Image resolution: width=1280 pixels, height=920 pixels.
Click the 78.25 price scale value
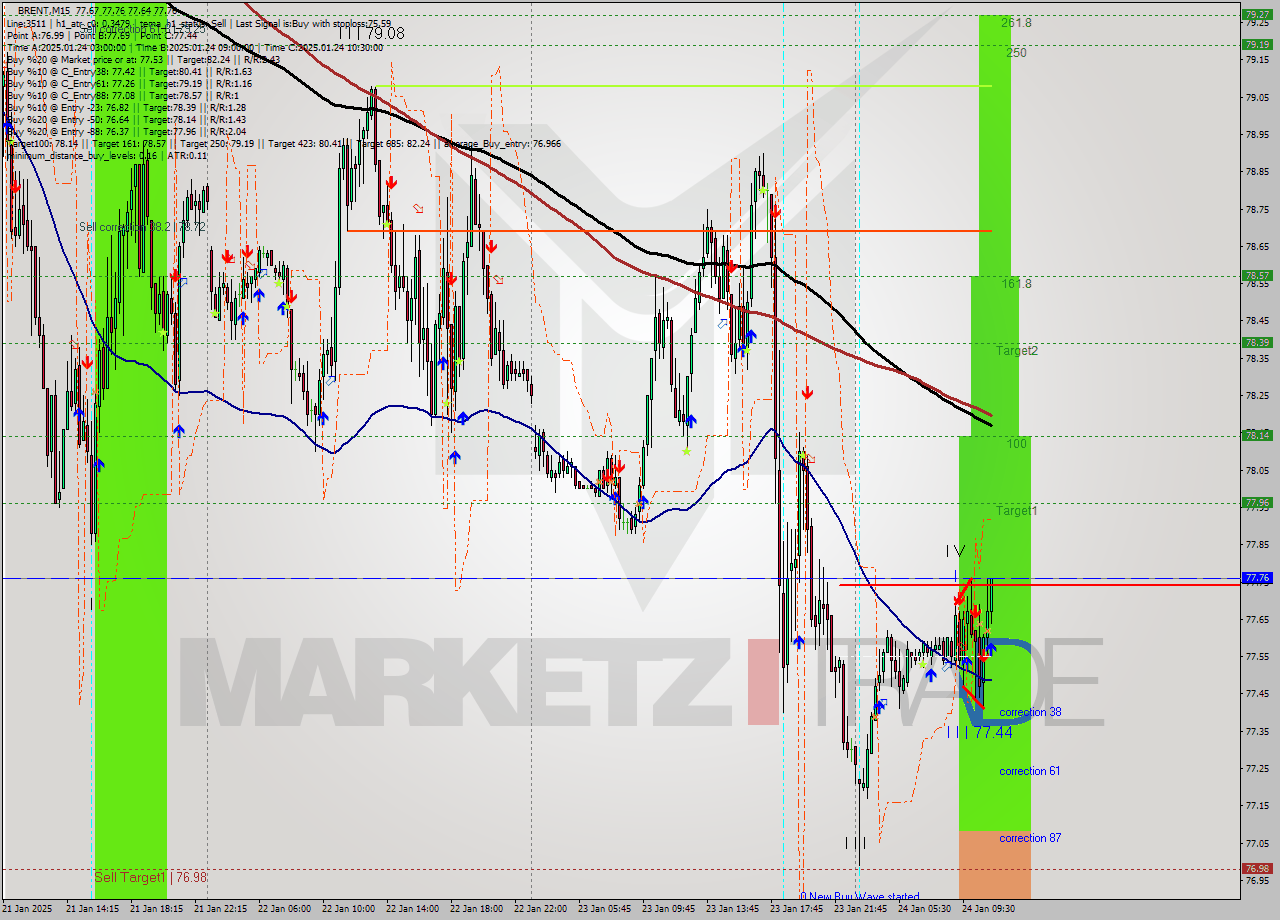pyautogui.click(x=1257, y=395)
